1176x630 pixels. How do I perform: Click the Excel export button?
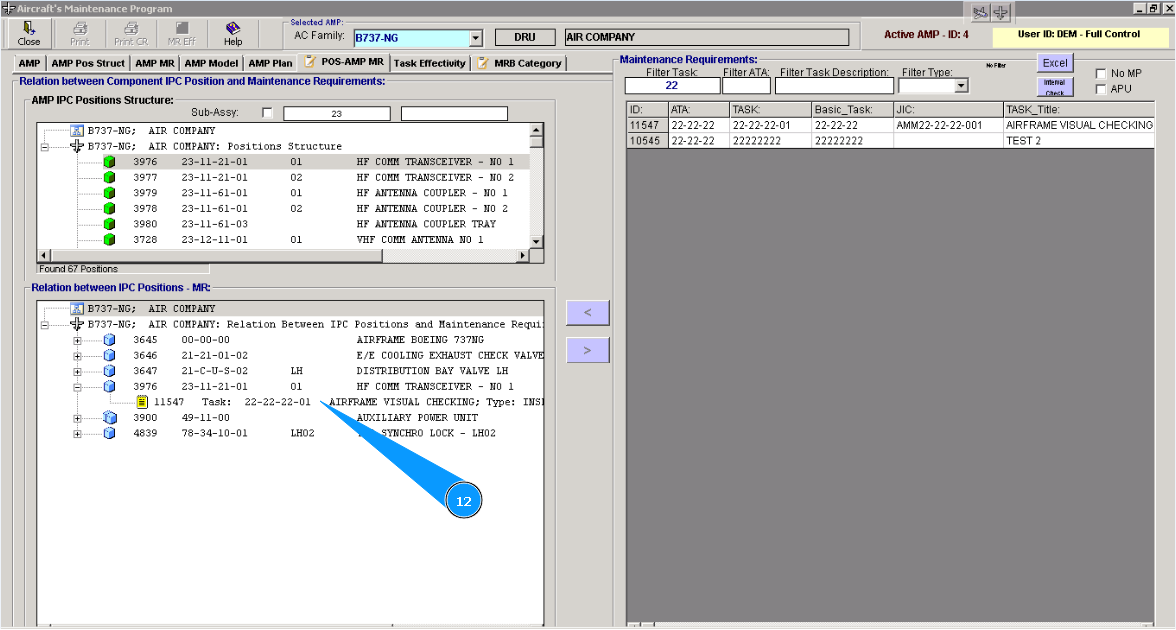1055,63
